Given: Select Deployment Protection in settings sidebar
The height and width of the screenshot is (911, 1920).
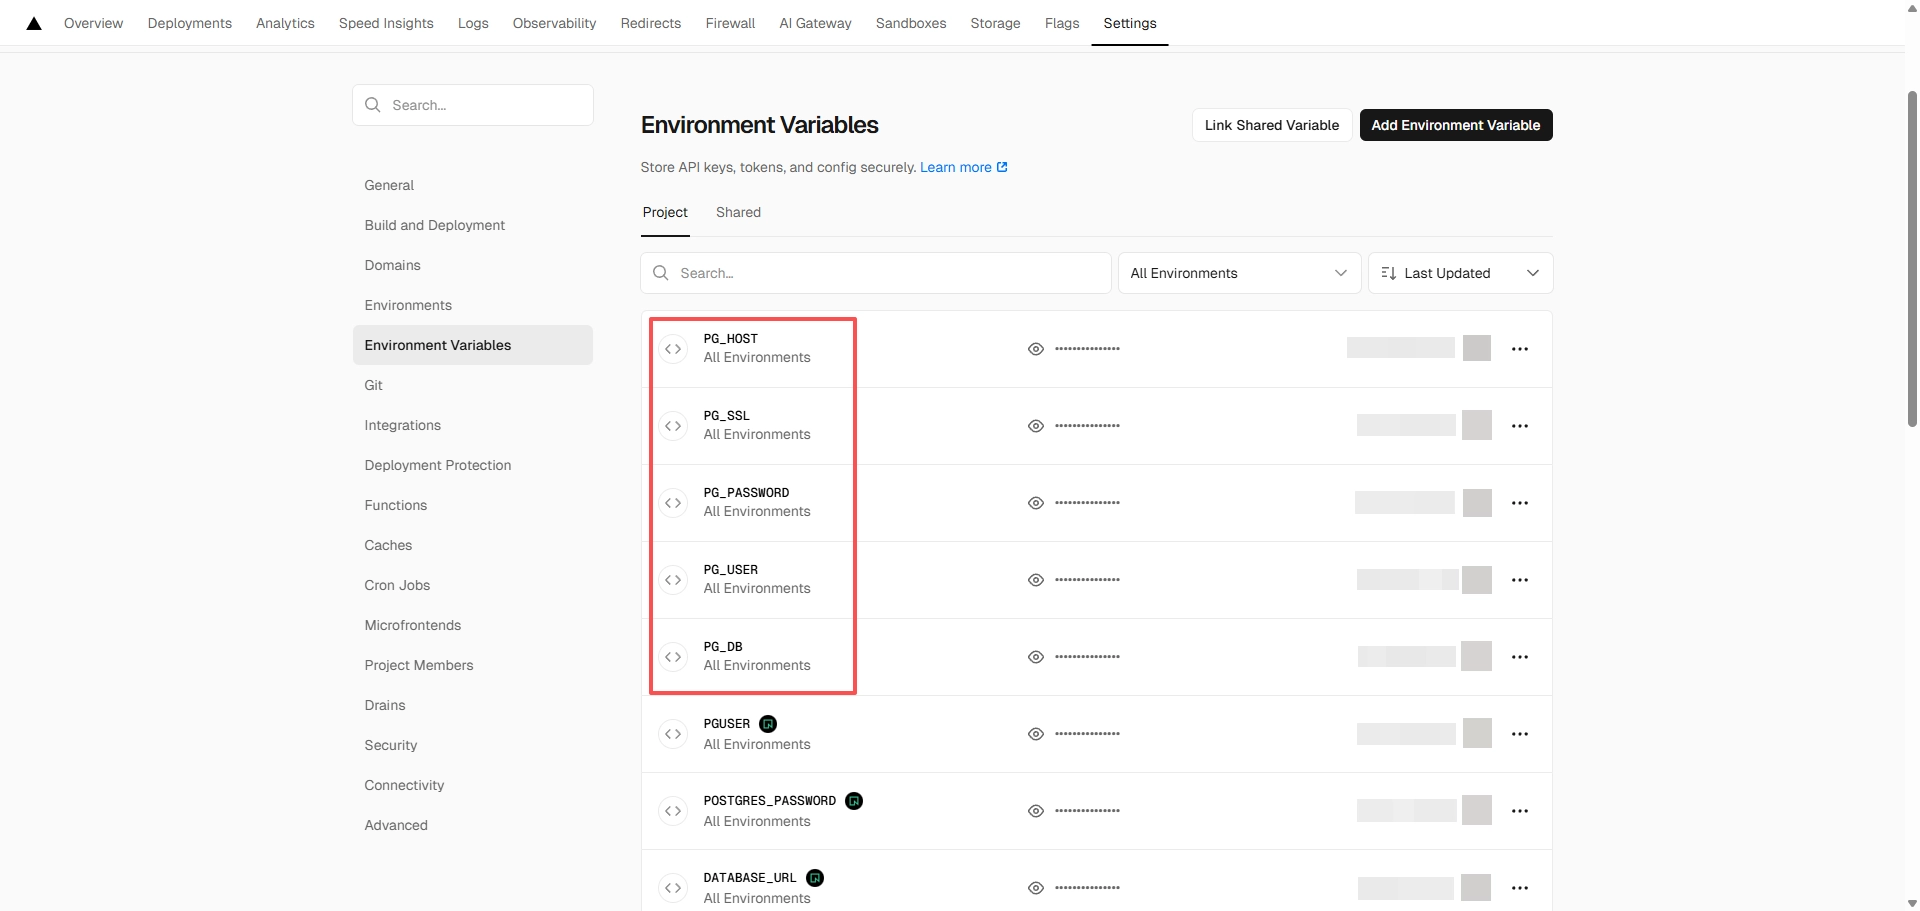Looking at the screenshot, I should (437, 465).
